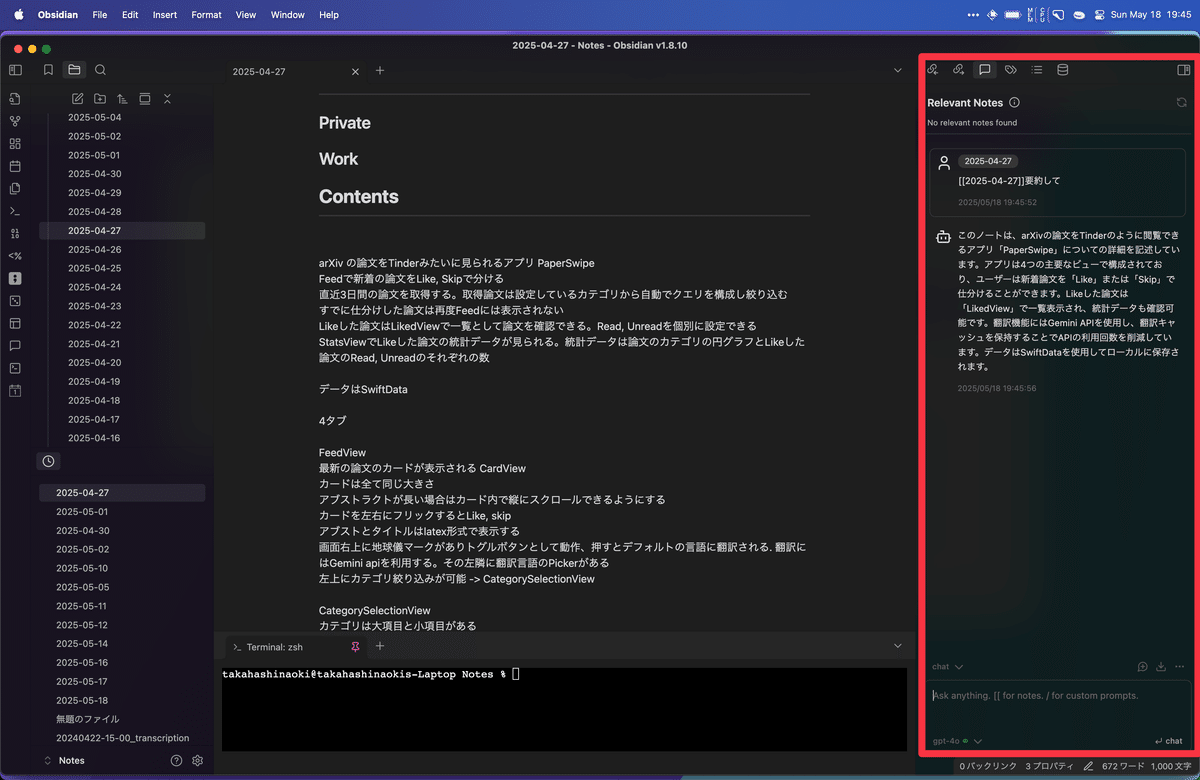
Task: Open the Format menu in the menu bar
Action: (x=206, y=14)
